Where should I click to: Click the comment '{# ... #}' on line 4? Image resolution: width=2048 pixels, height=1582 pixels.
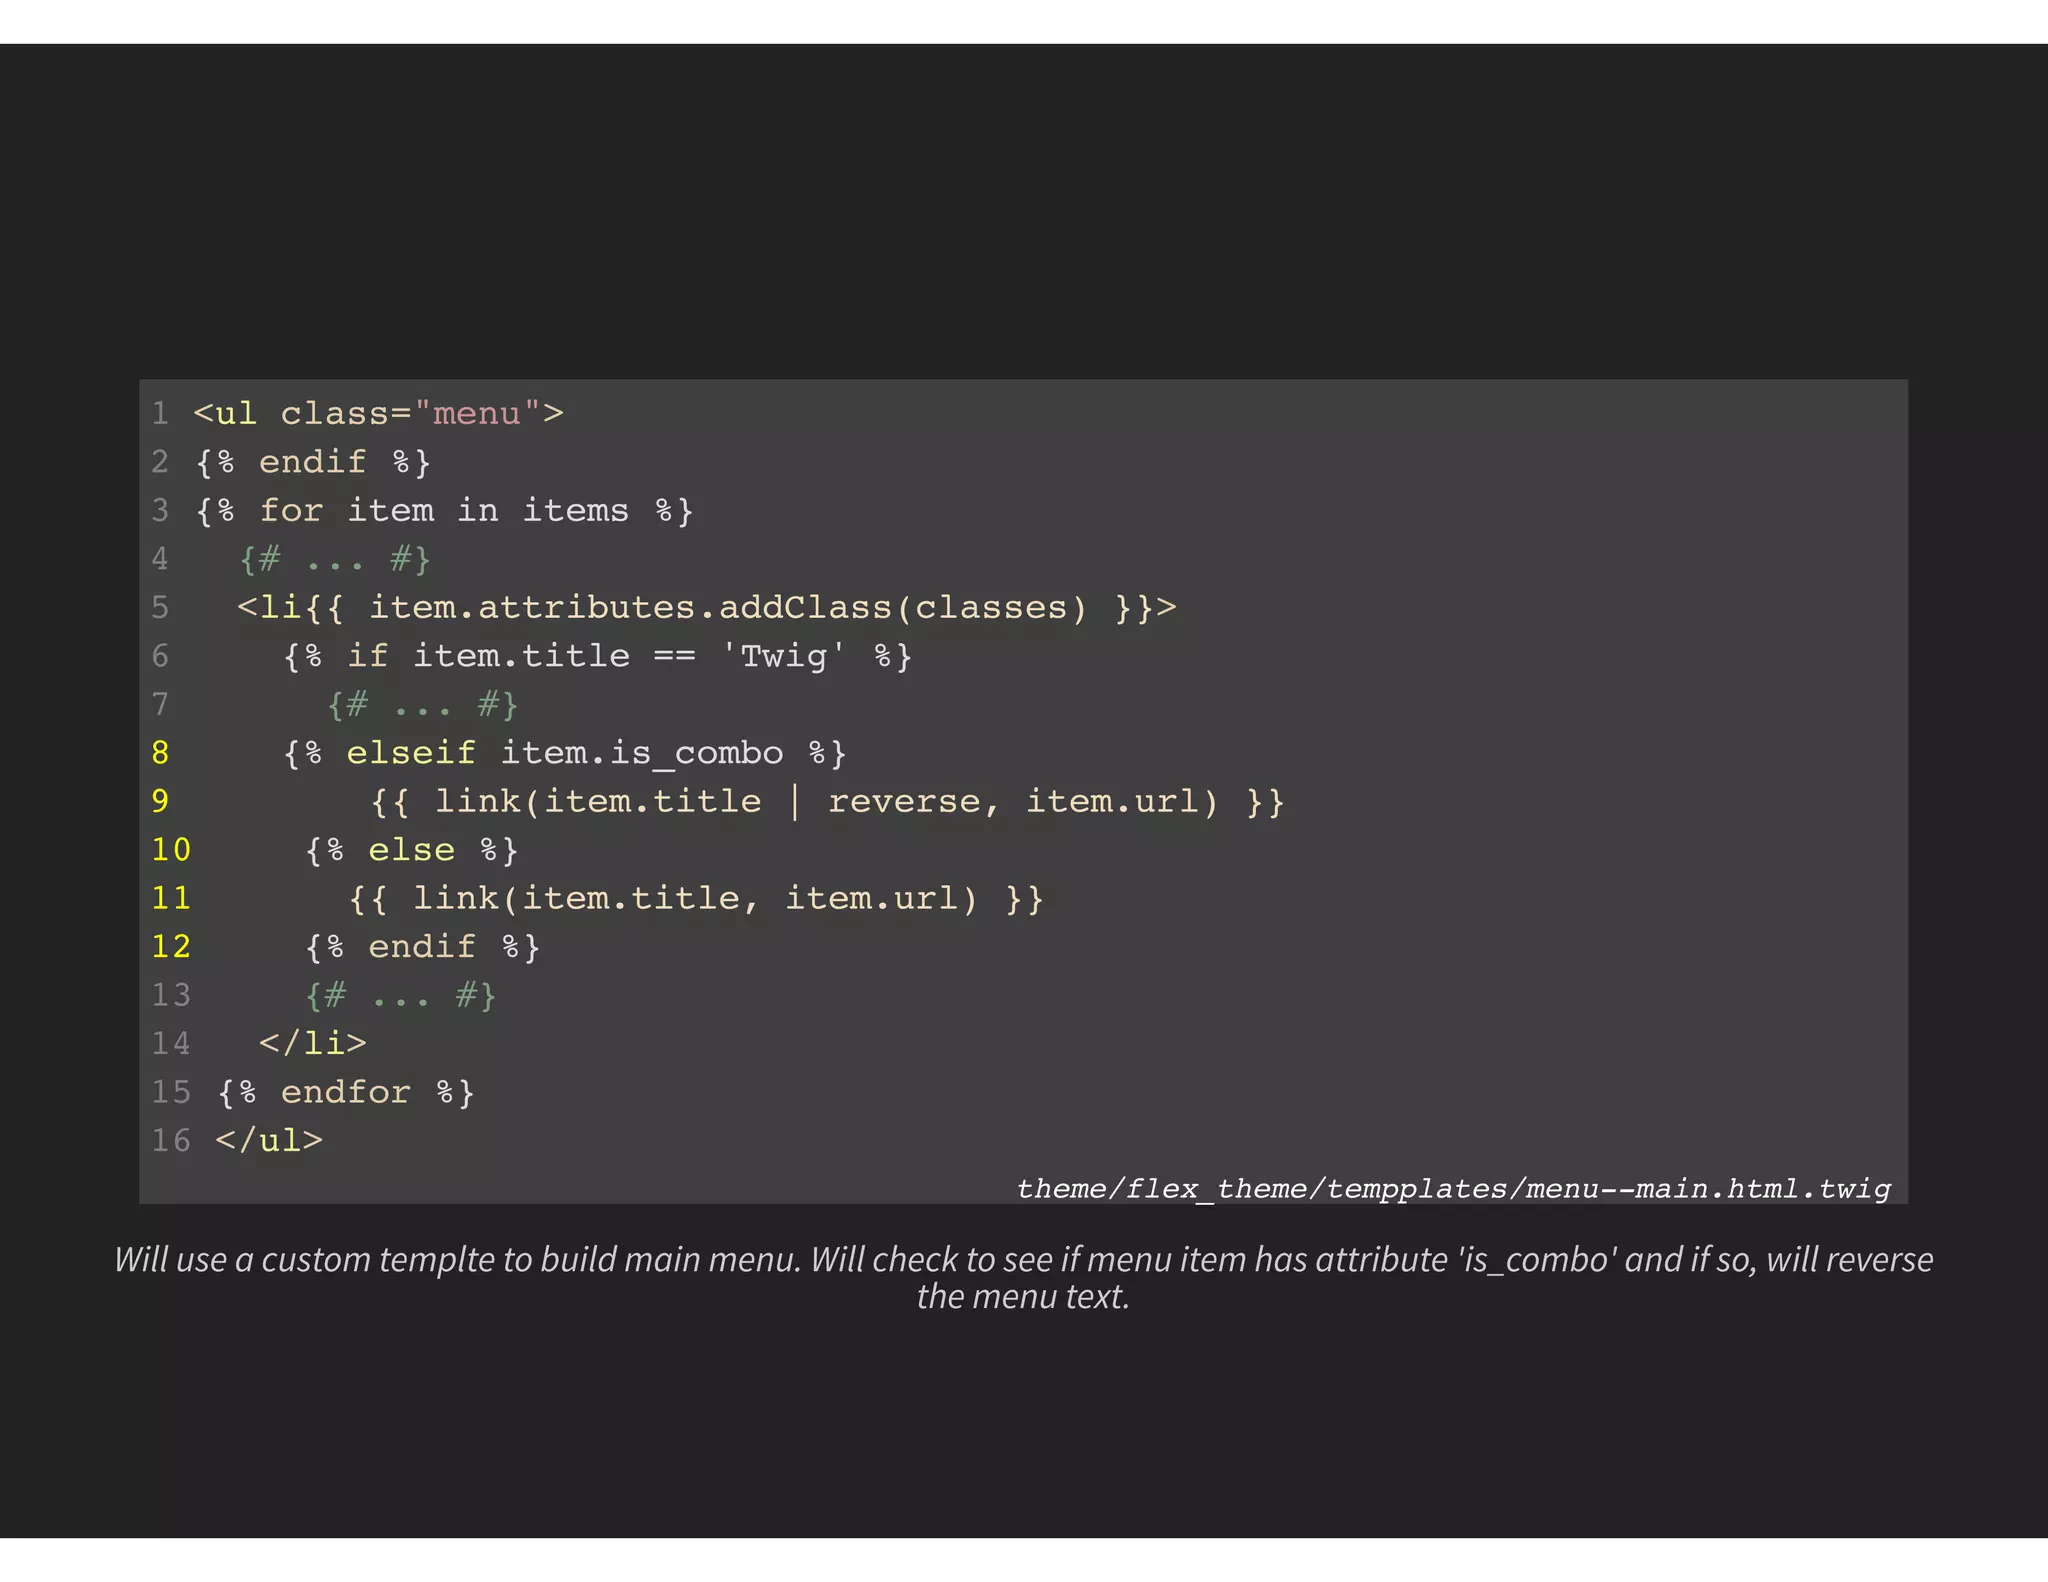coord(335,559)
